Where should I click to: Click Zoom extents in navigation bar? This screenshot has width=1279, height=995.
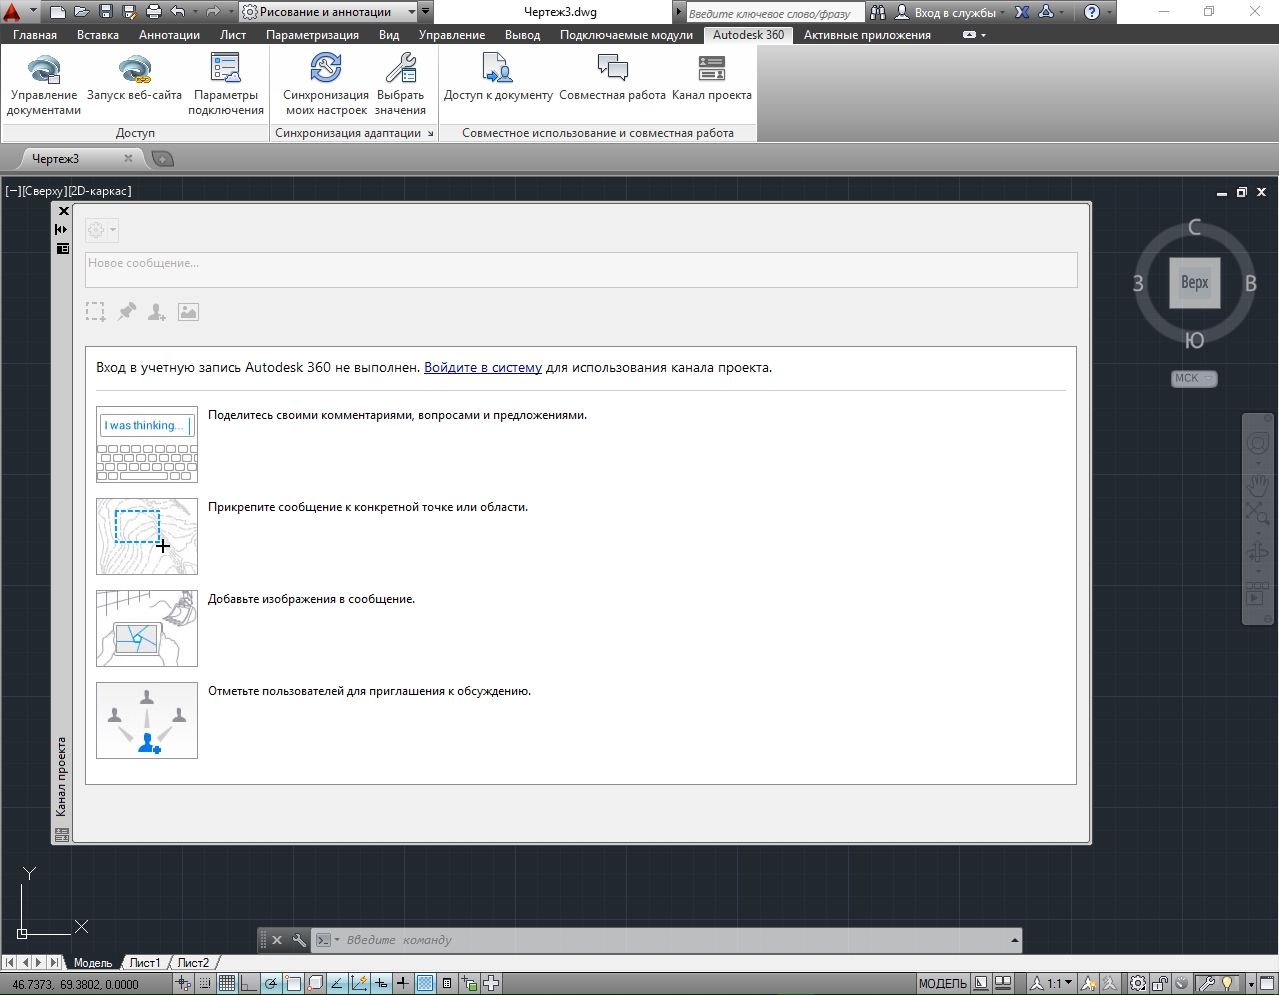click(x=1257, y=514)
